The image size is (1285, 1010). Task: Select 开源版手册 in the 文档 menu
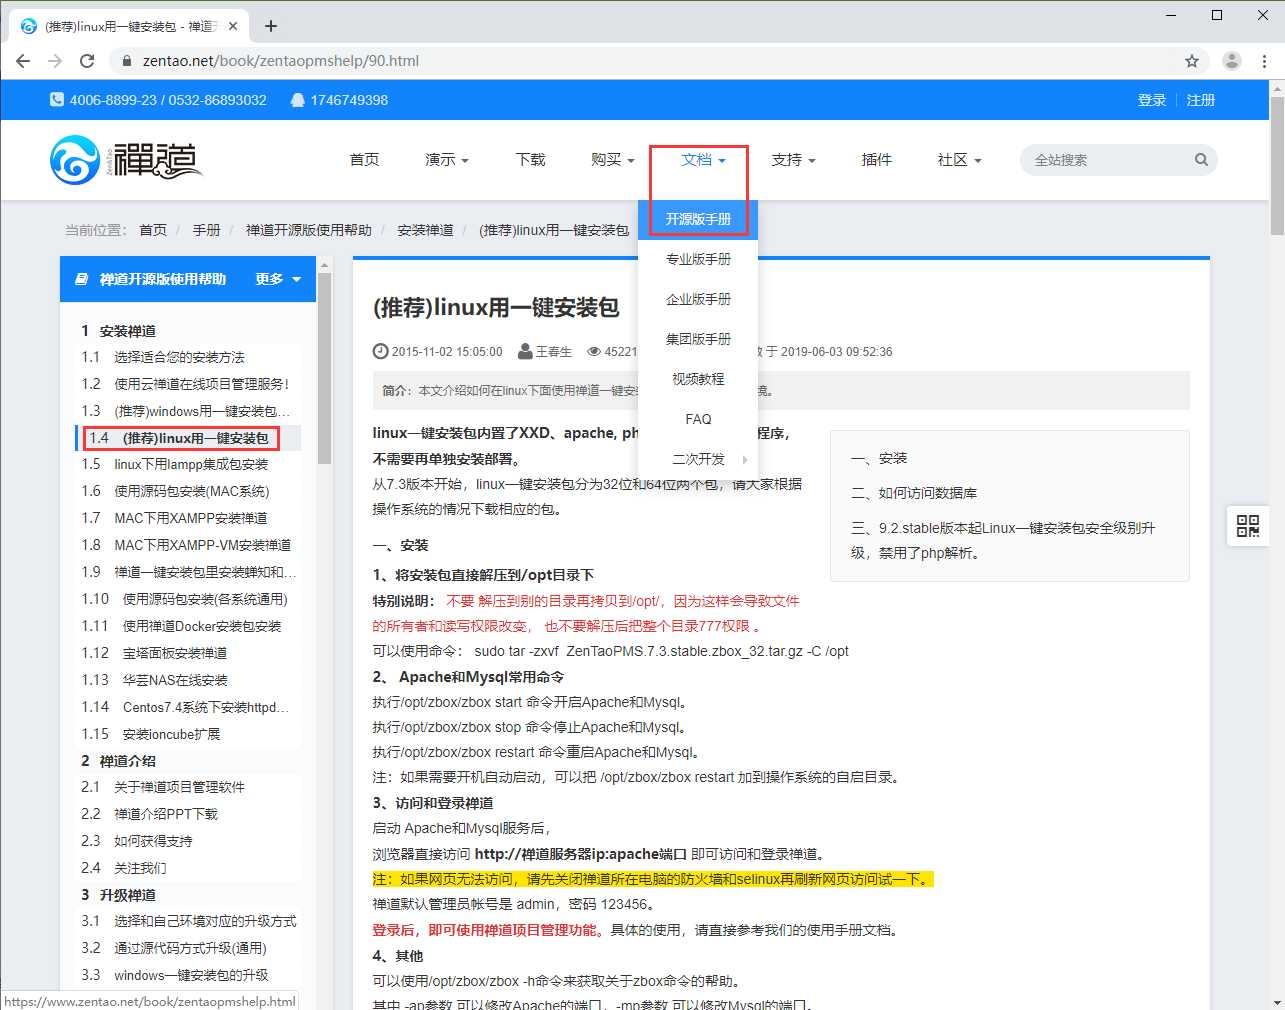click(698, 219)
